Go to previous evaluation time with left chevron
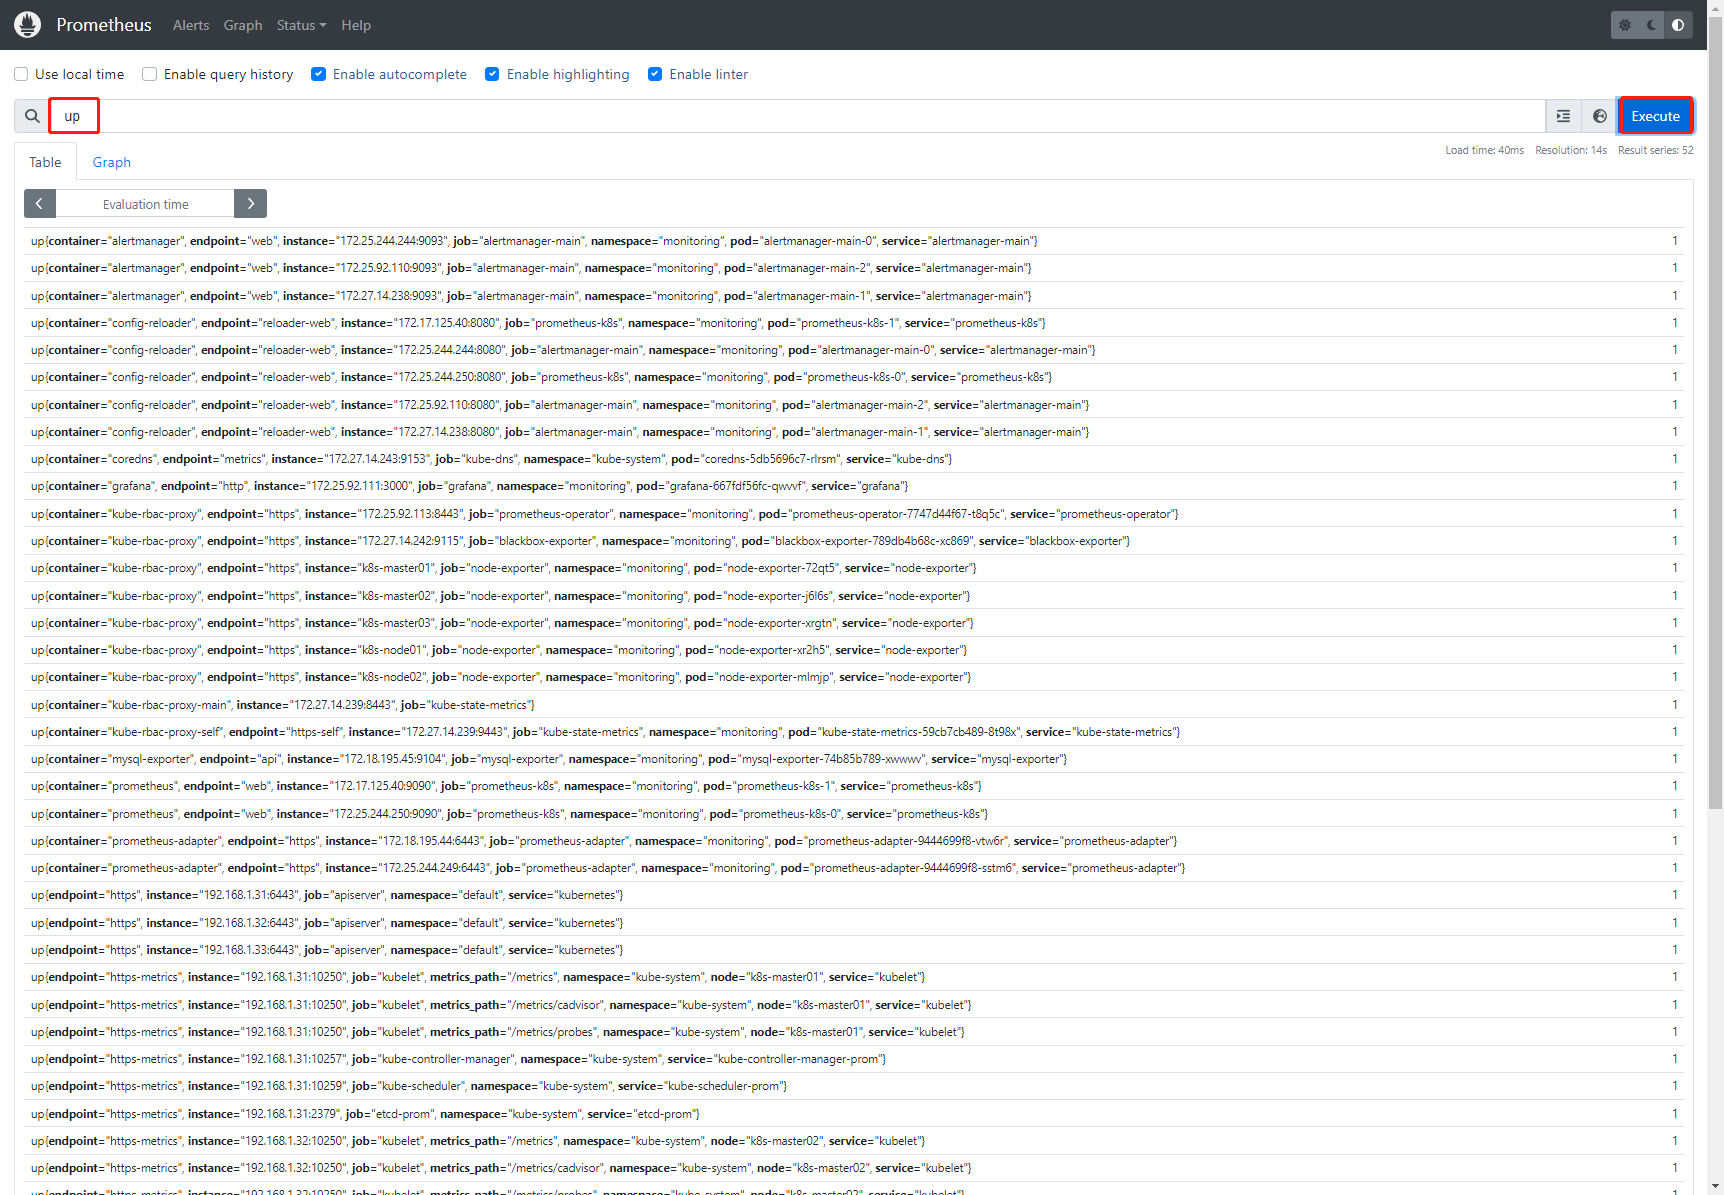The image size is (1724, 1195). point(40,204)
